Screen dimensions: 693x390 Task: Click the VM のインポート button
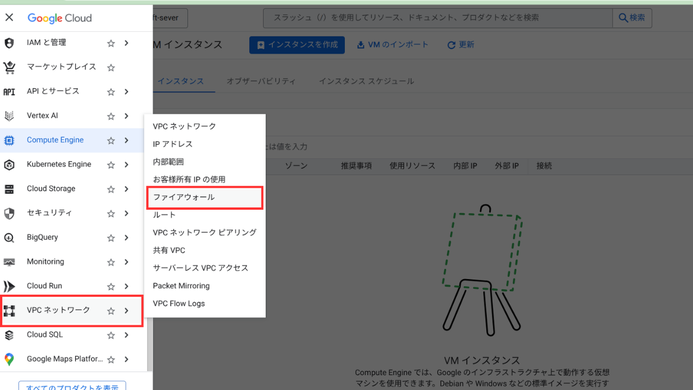392,45
